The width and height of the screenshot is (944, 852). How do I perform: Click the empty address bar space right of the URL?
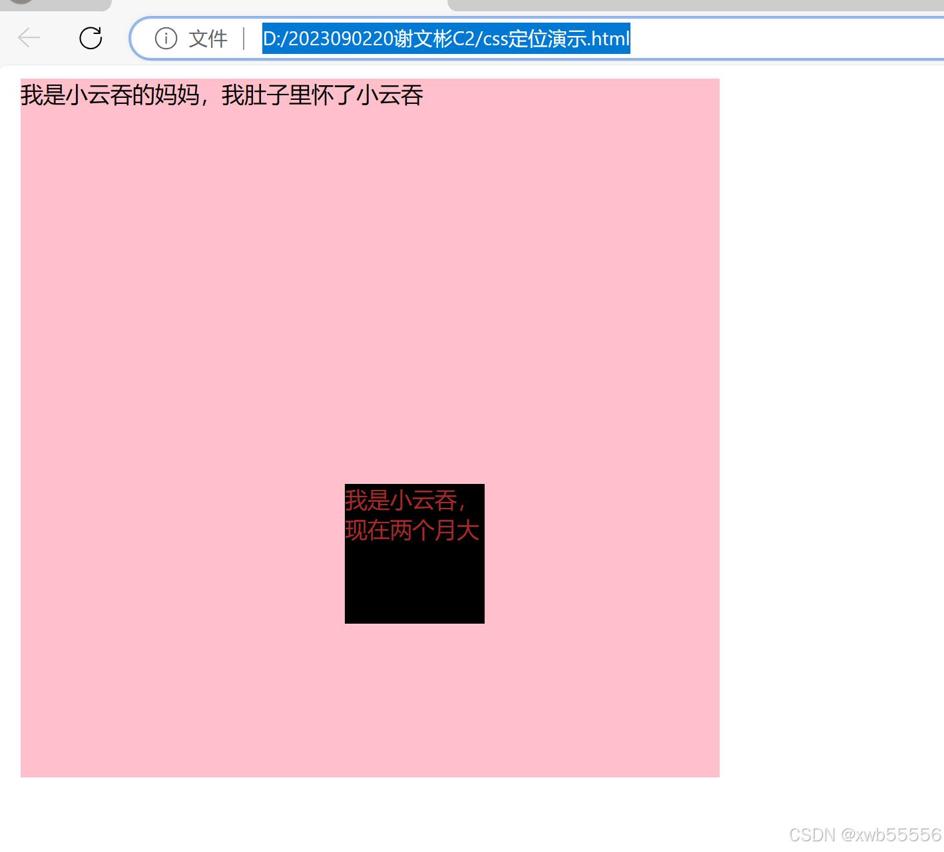click(x=783, y=39)
